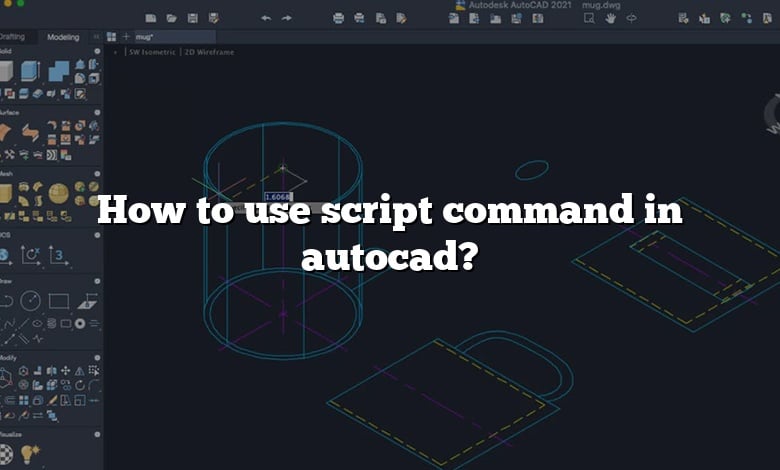Select the Circle draw tool
This screenshot has width=780, height=470.
(30, 301)
